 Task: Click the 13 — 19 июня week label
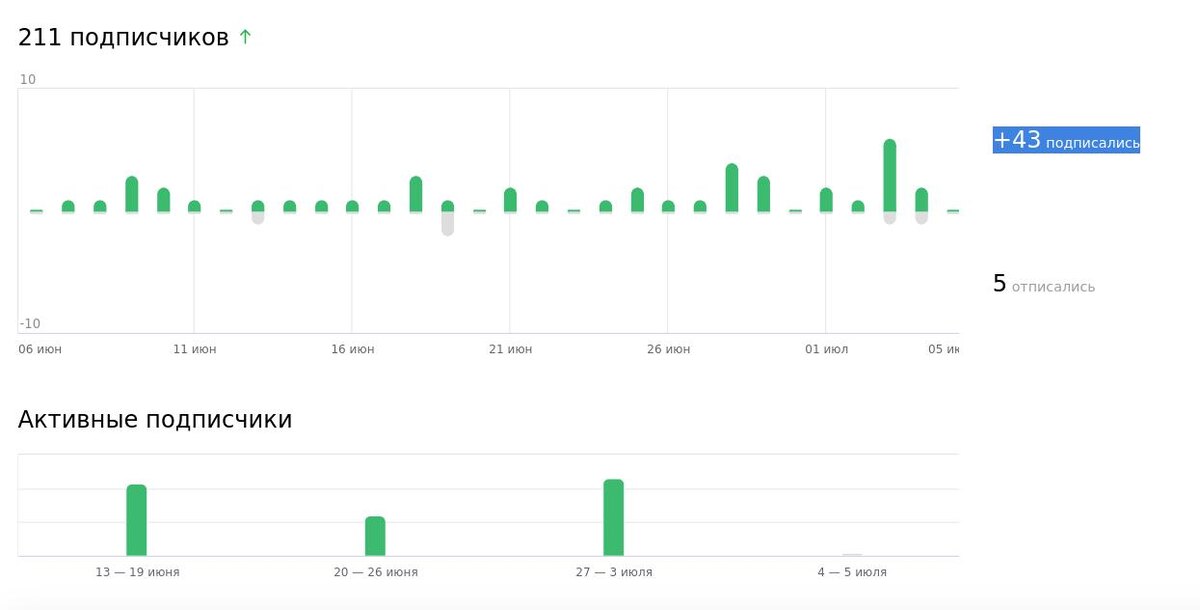pos(138,572)
